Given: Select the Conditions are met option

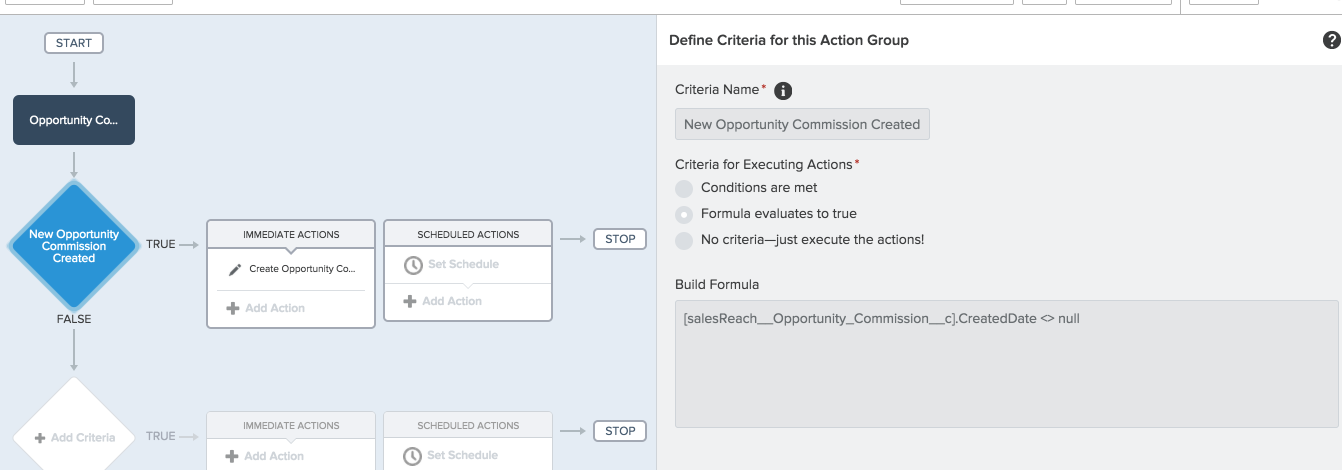Looking at the screenshot, I should pyautogui.click(x=684, y=188).
